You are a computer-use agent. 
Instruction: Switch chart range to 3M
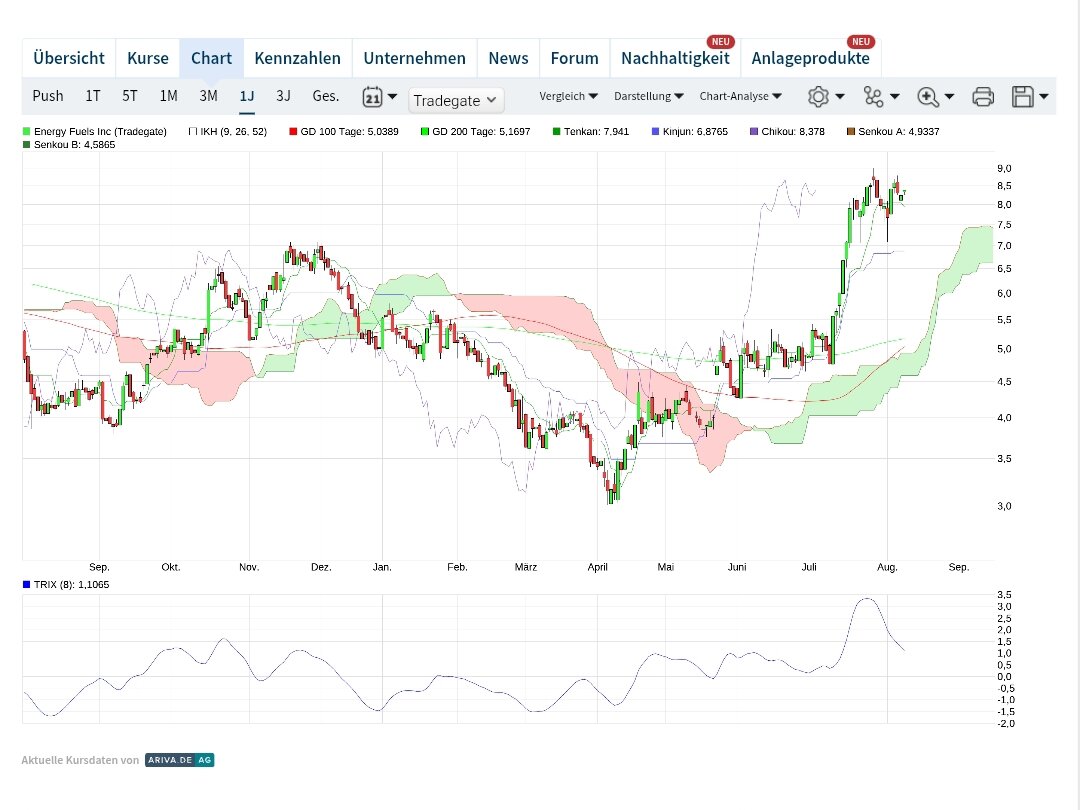pyautogui.click(x=208, y=96)
